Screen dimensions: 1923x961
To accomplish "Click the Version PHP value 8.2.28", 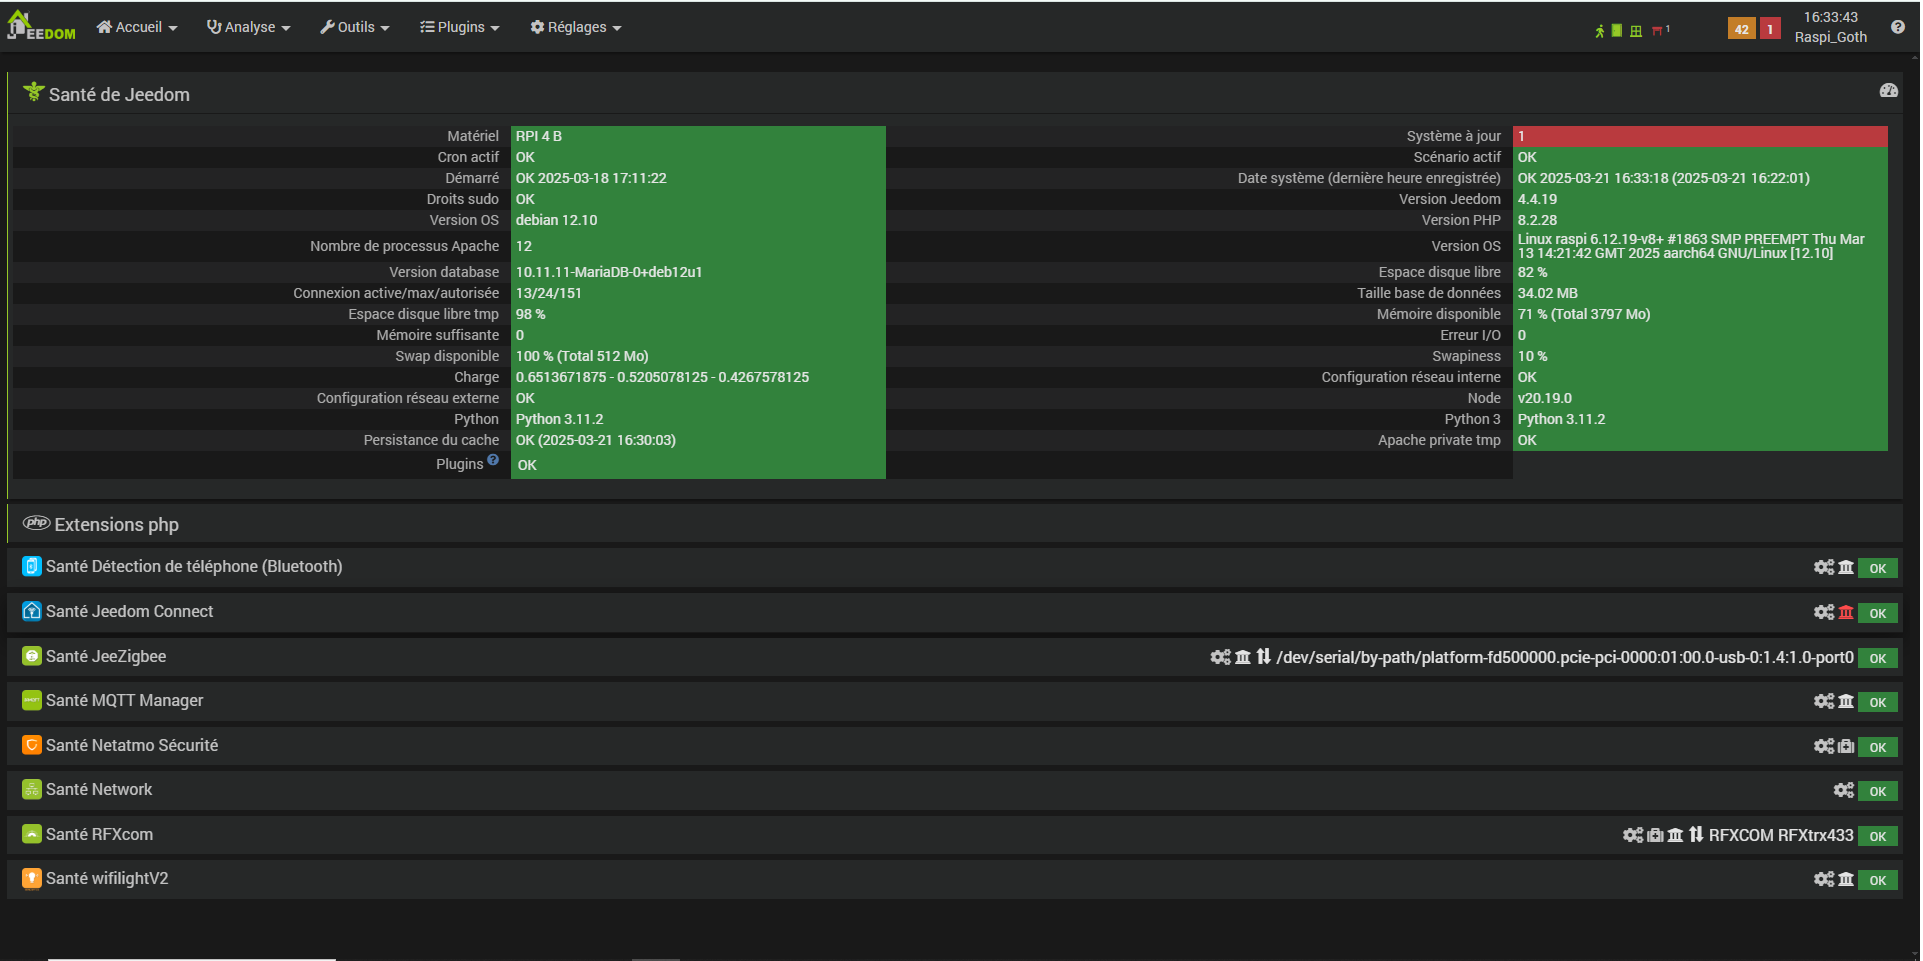I will coord(1537,220).
